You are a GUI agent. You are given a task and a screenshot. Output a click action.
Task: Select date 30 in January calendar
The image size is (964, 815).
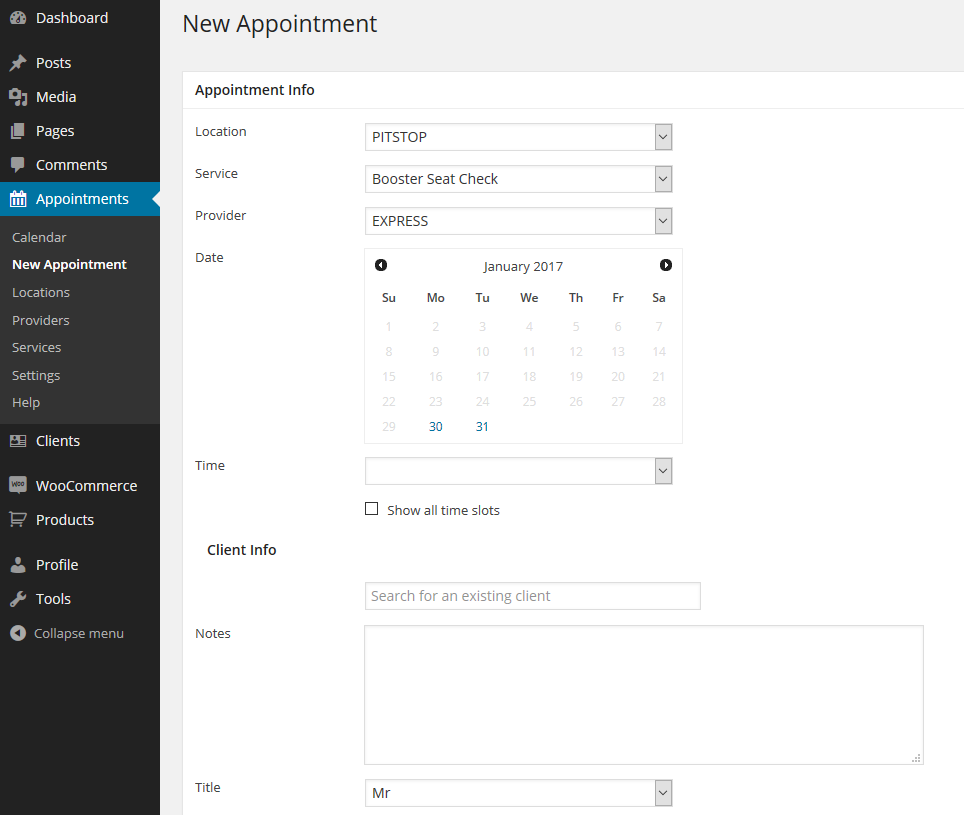[436, 426]
